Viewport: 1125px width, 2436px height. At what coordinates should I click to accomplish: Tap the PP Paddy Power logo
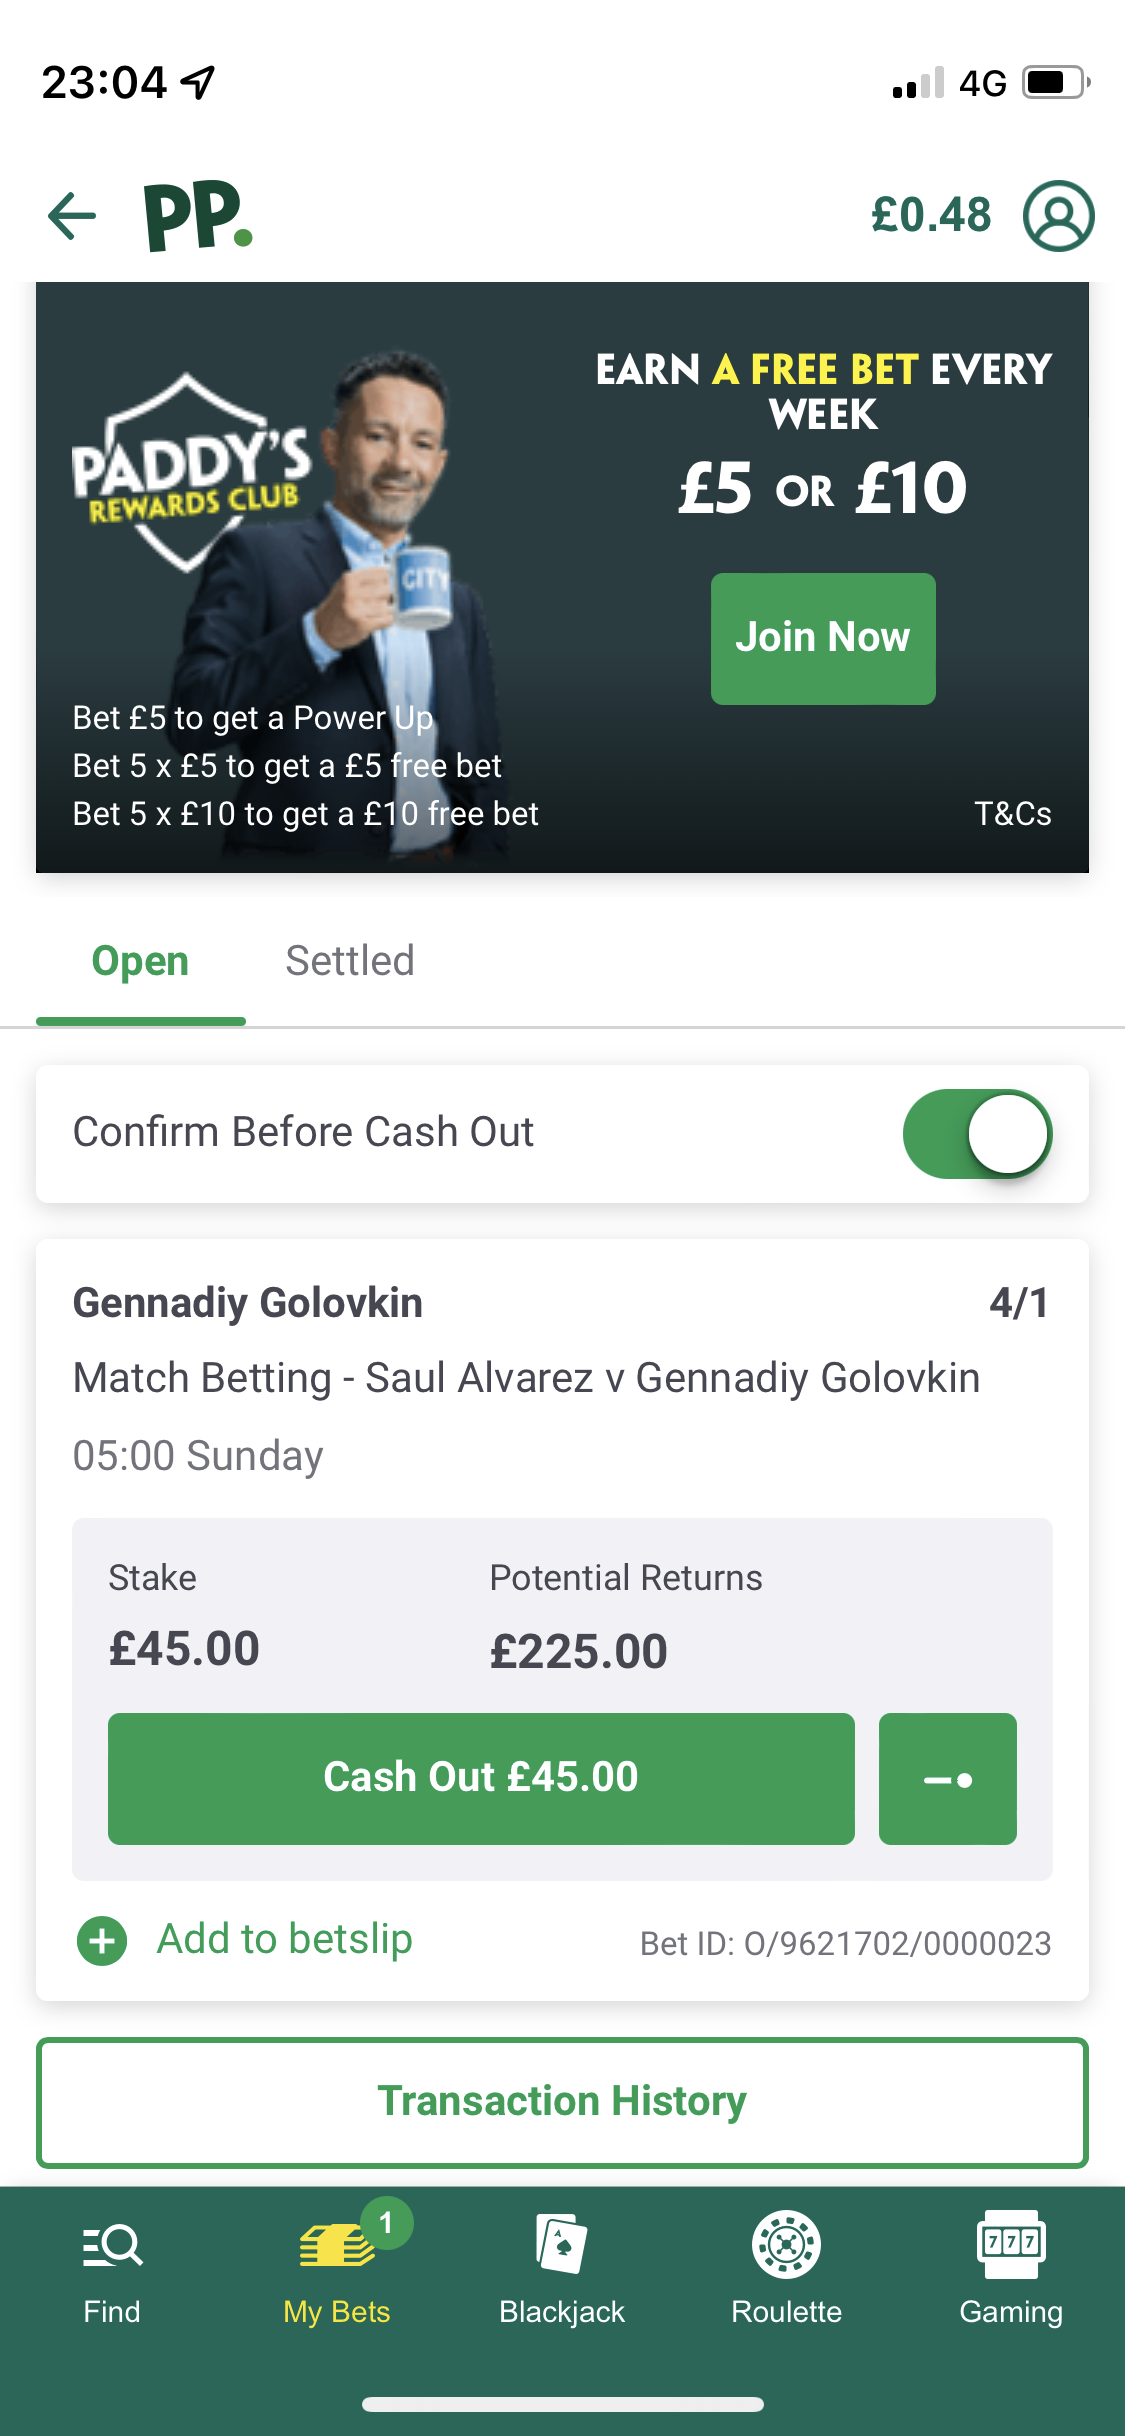[198, 216]
